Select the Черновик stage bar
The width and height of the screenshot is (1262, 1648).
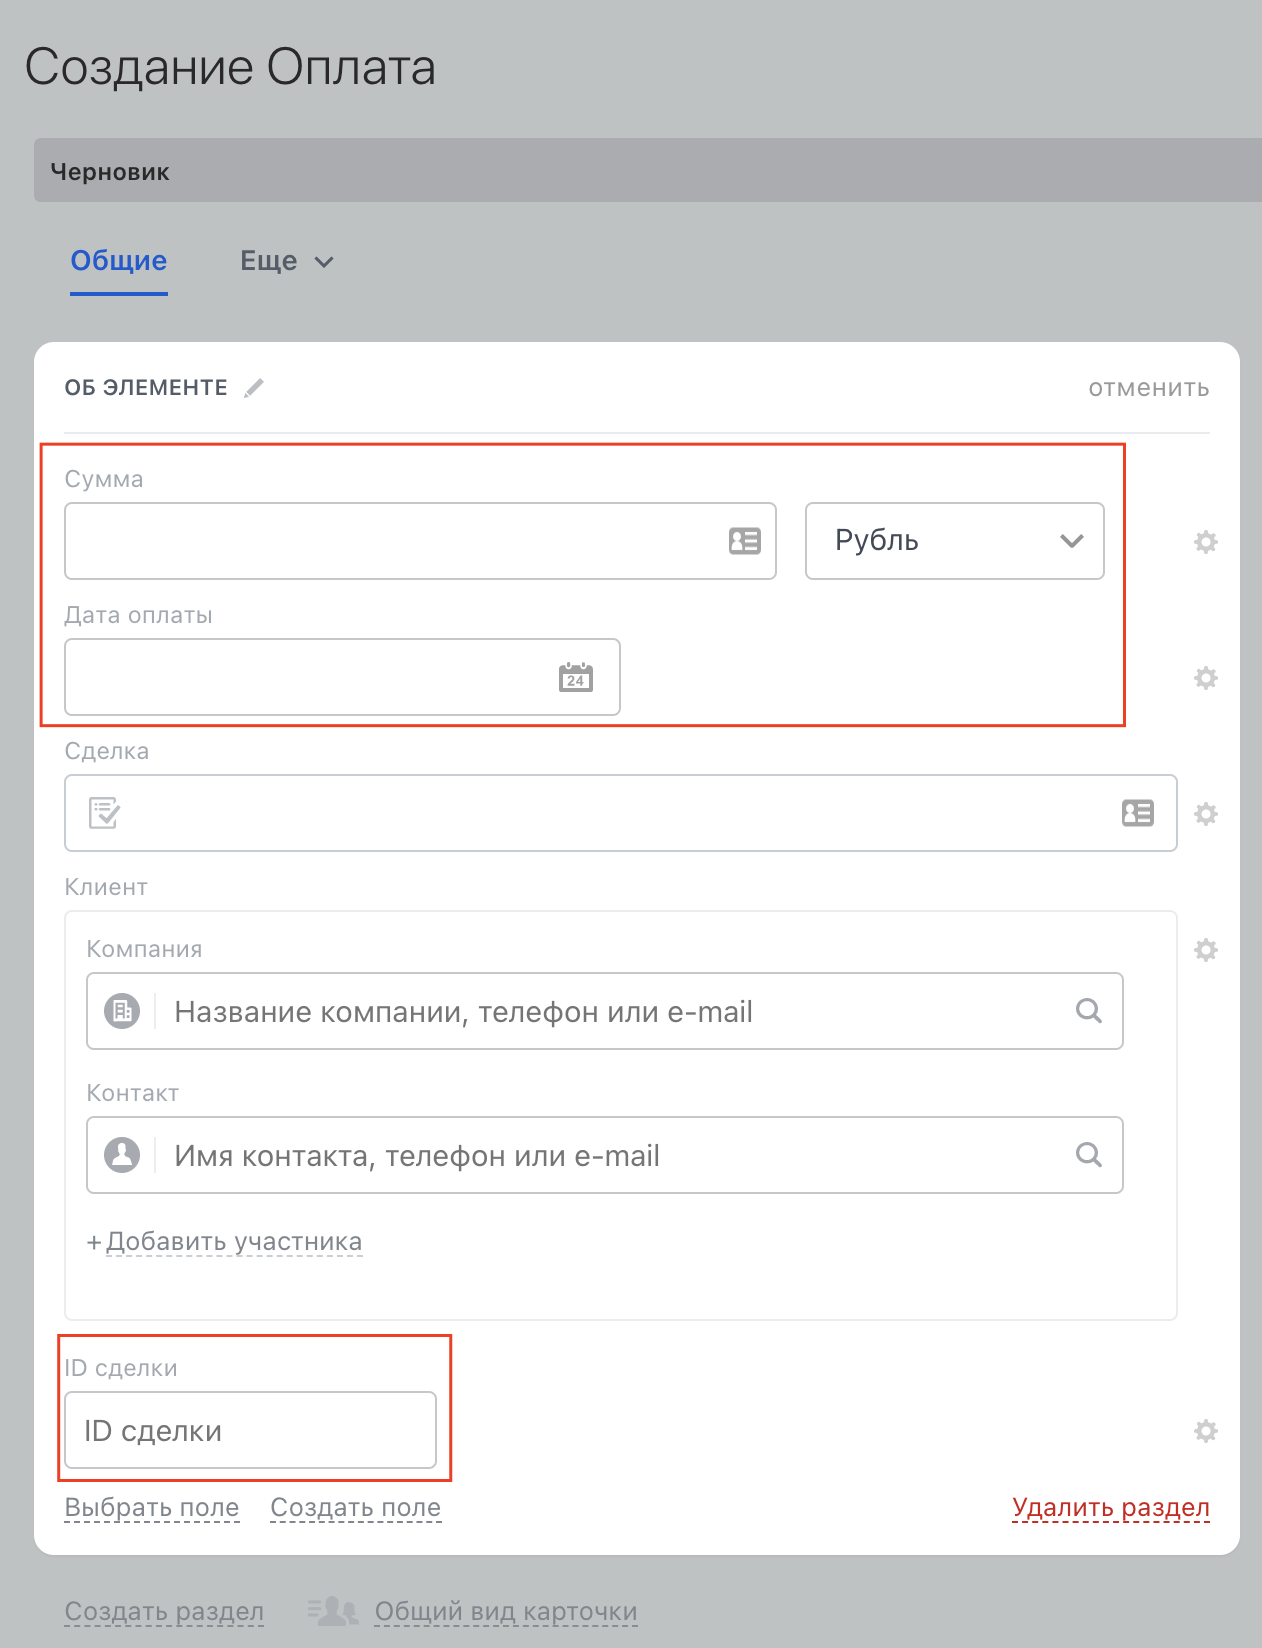pos(648,171)
